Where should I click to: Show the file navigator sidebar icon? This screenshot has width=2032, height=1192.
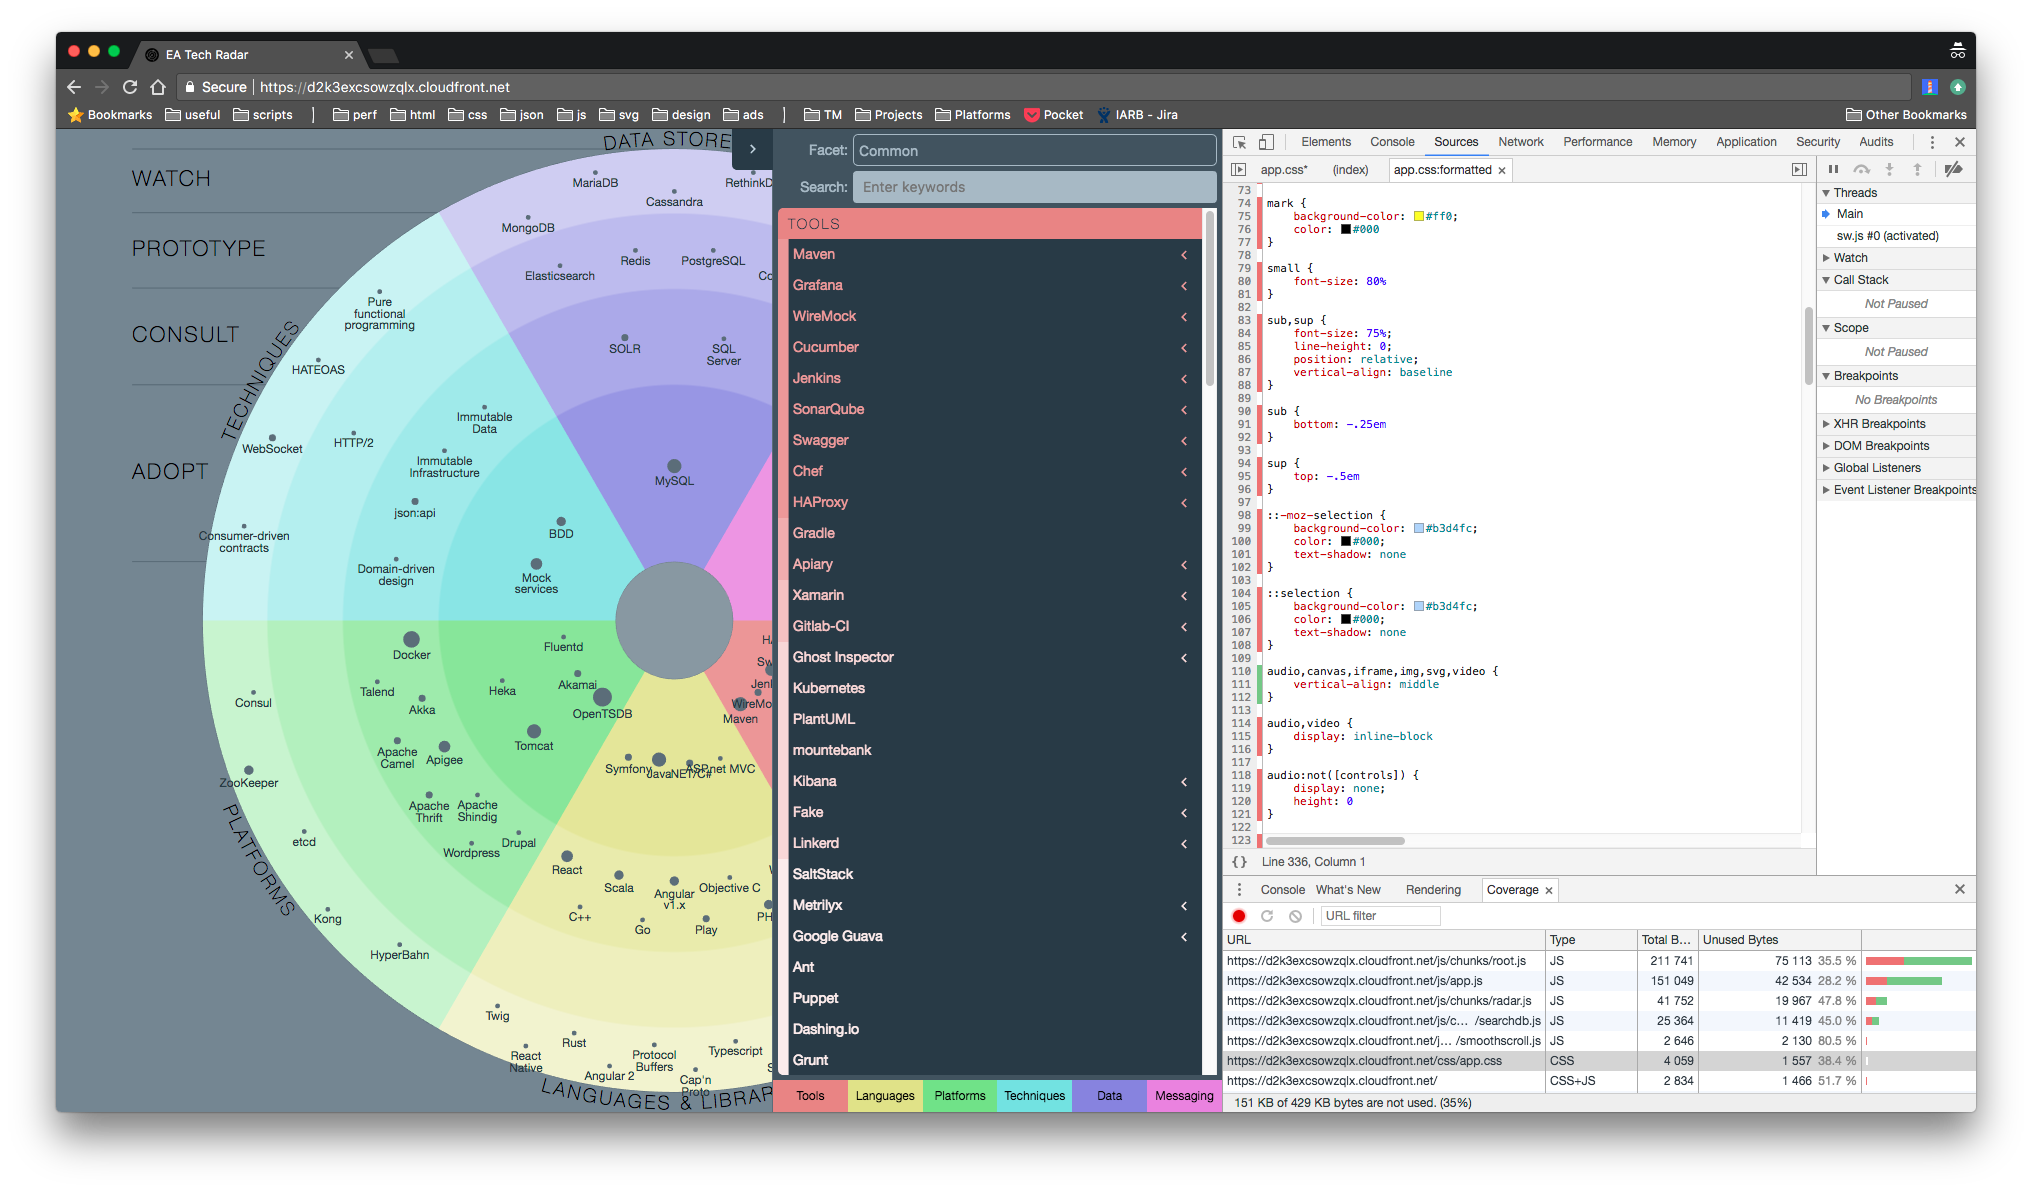1238,170
